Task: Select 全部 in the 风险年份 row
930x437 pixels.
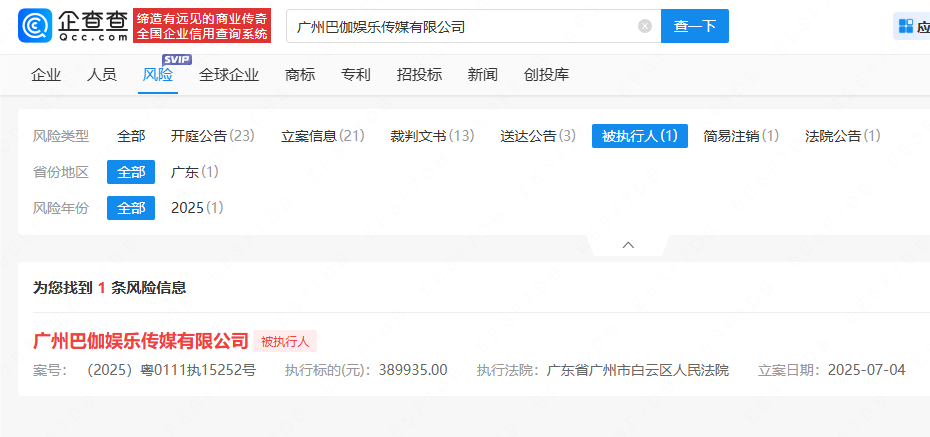Action: point(131,208)
